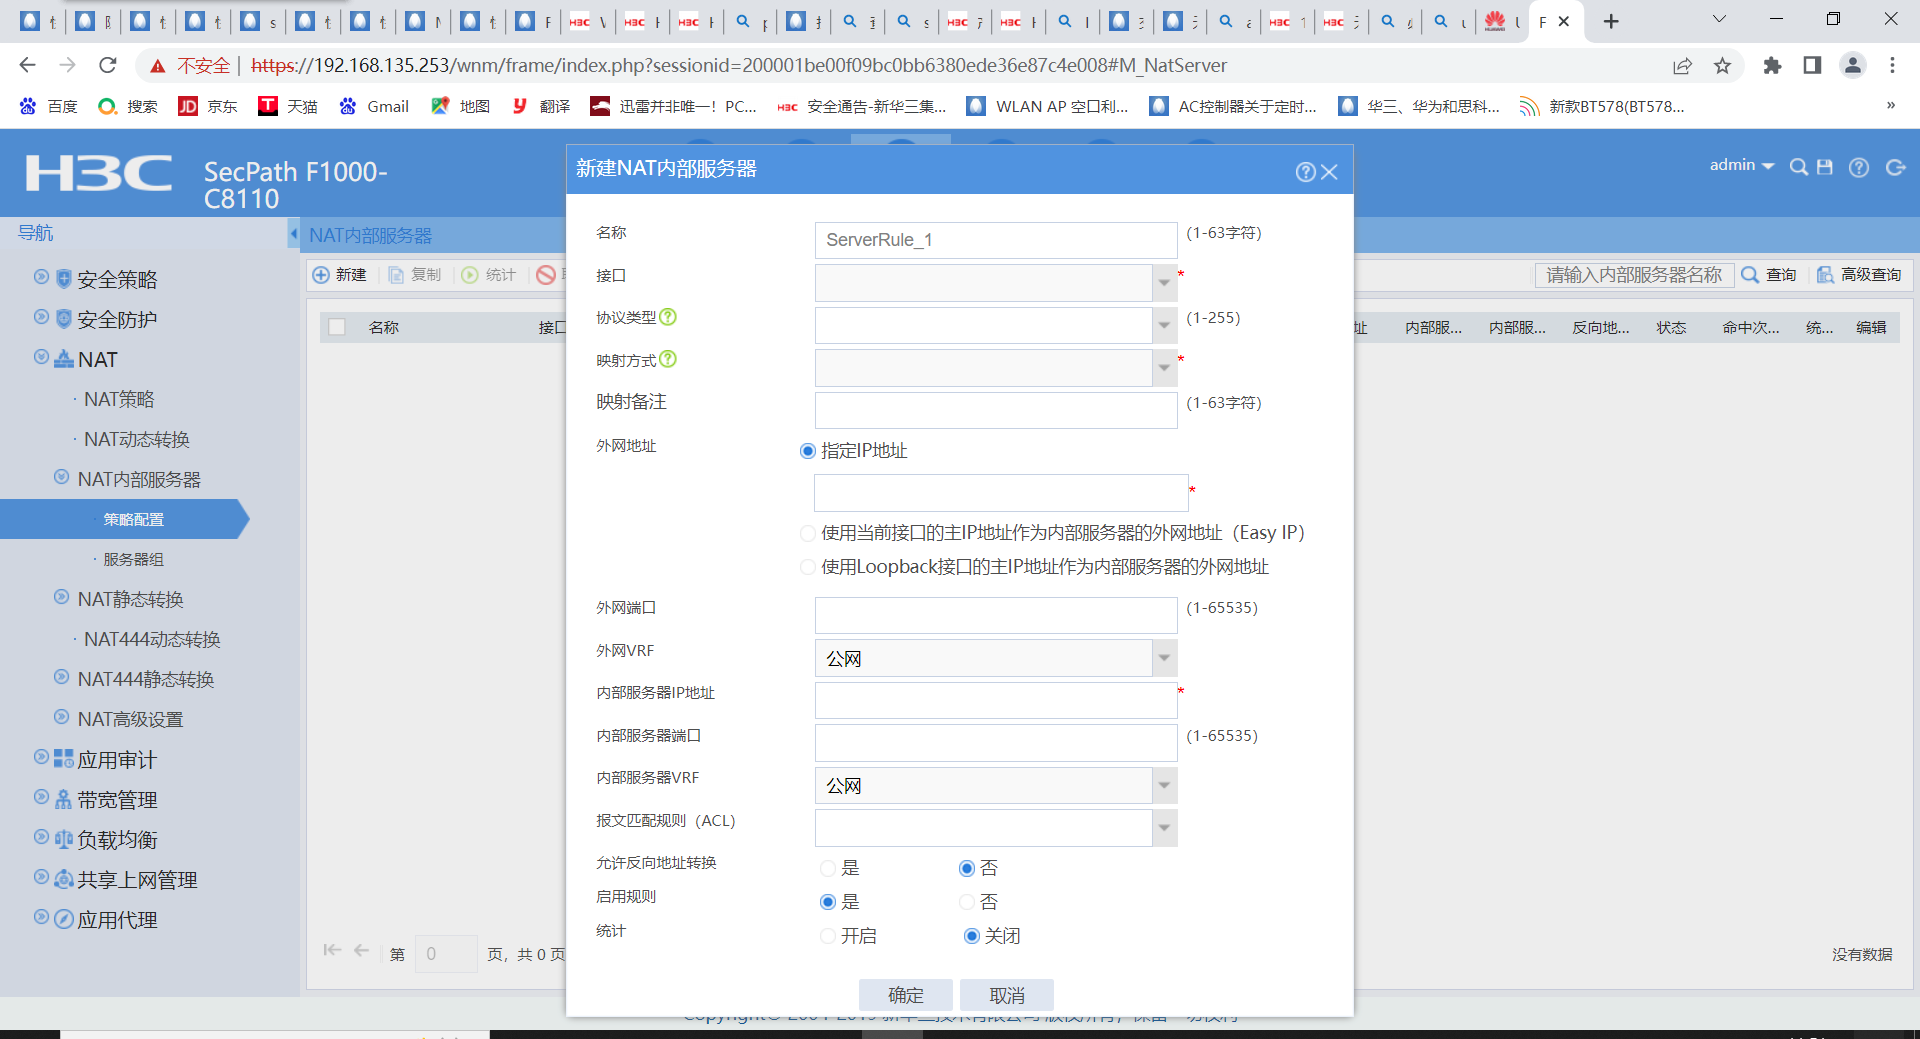
Task: Set 启用规则 to 否
Action: click(967, 902)
